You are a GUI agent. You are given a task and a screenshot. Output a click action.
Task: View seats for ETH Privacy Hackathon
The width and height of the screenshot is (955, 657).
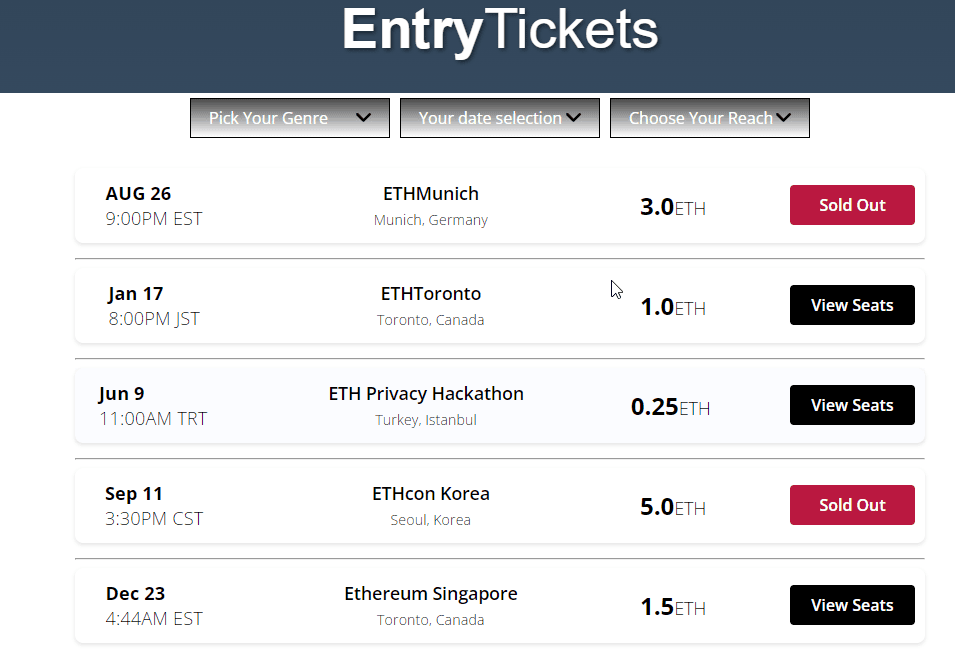[x=852, y=405]
